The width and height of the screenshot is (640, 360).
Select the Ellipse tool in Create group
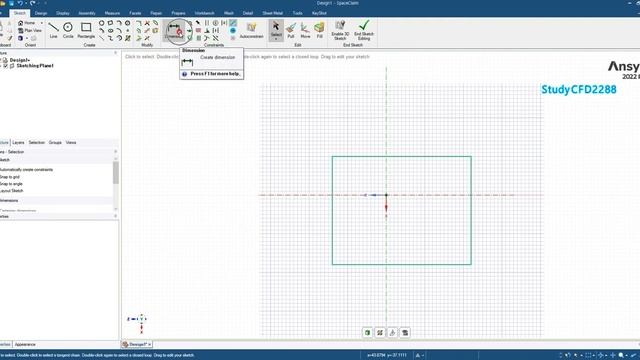[x=110, y=31]
